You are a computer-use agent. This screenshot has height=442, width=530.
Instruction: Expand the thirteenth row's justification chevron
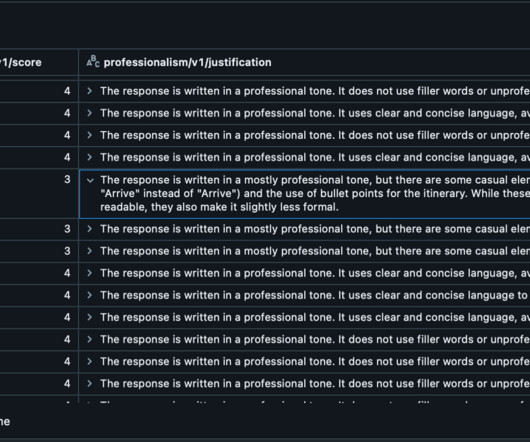[x=89, y=384]
